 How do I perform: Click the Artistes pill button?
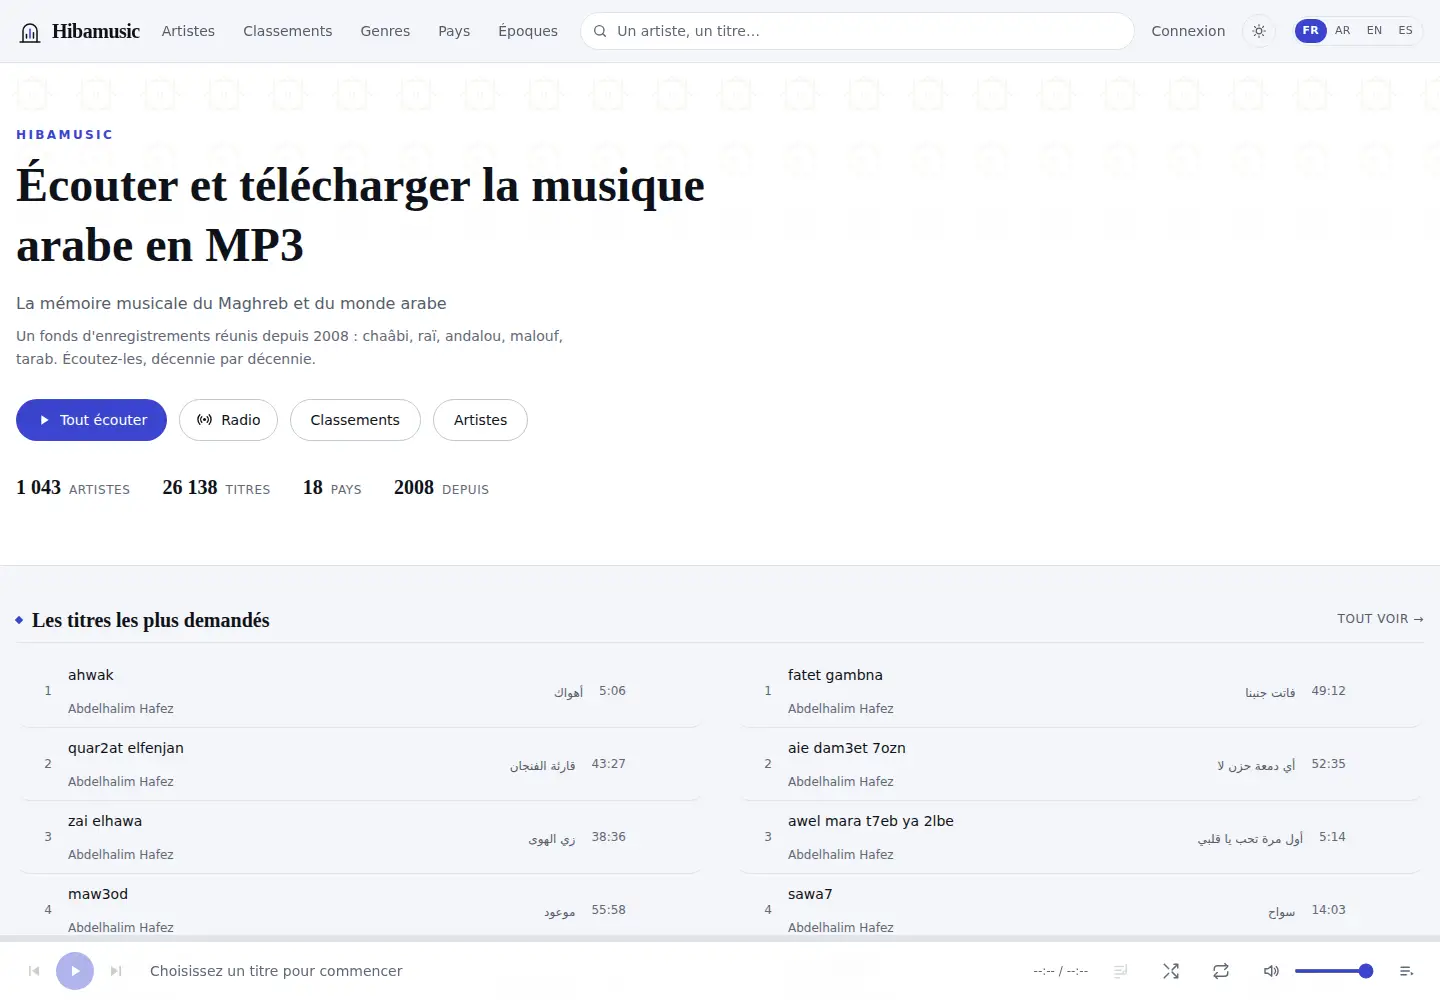(480, 420)
